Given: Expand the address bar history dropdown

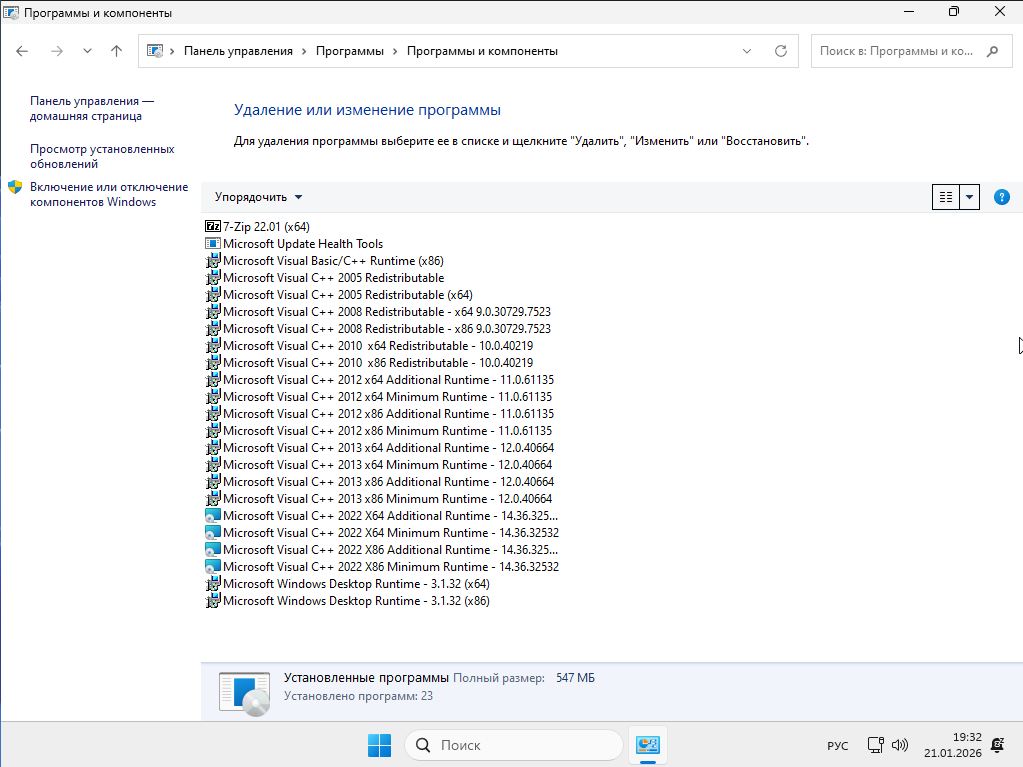Looking at the screenshot, I should pos(747,51).
